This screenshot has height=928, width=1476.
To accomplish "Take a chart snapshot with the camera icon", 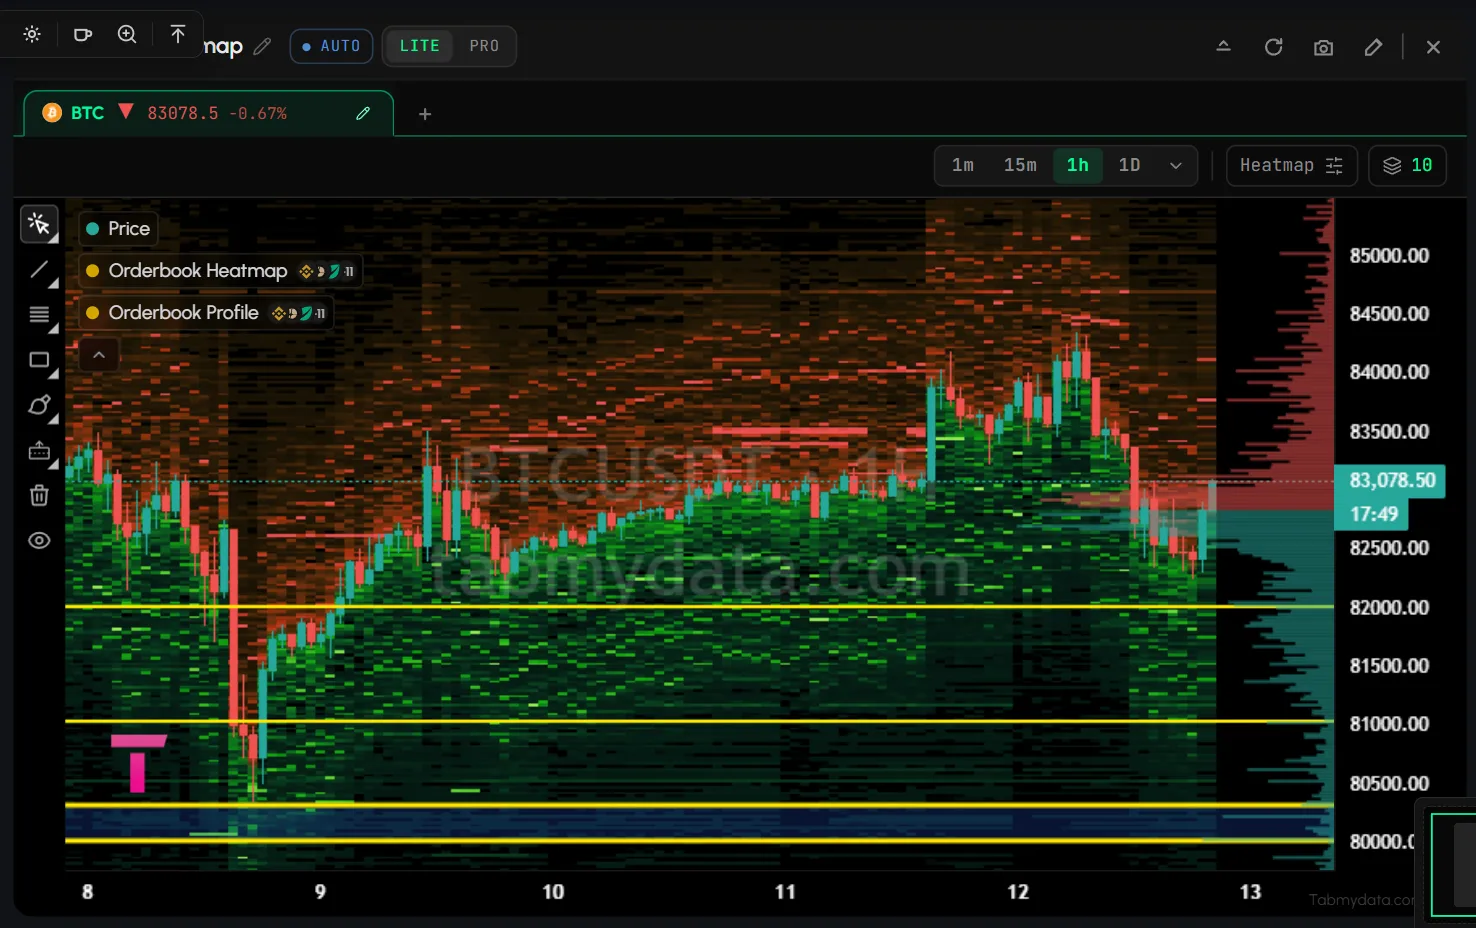I will pyautogui.click(x=1323, y=47).
